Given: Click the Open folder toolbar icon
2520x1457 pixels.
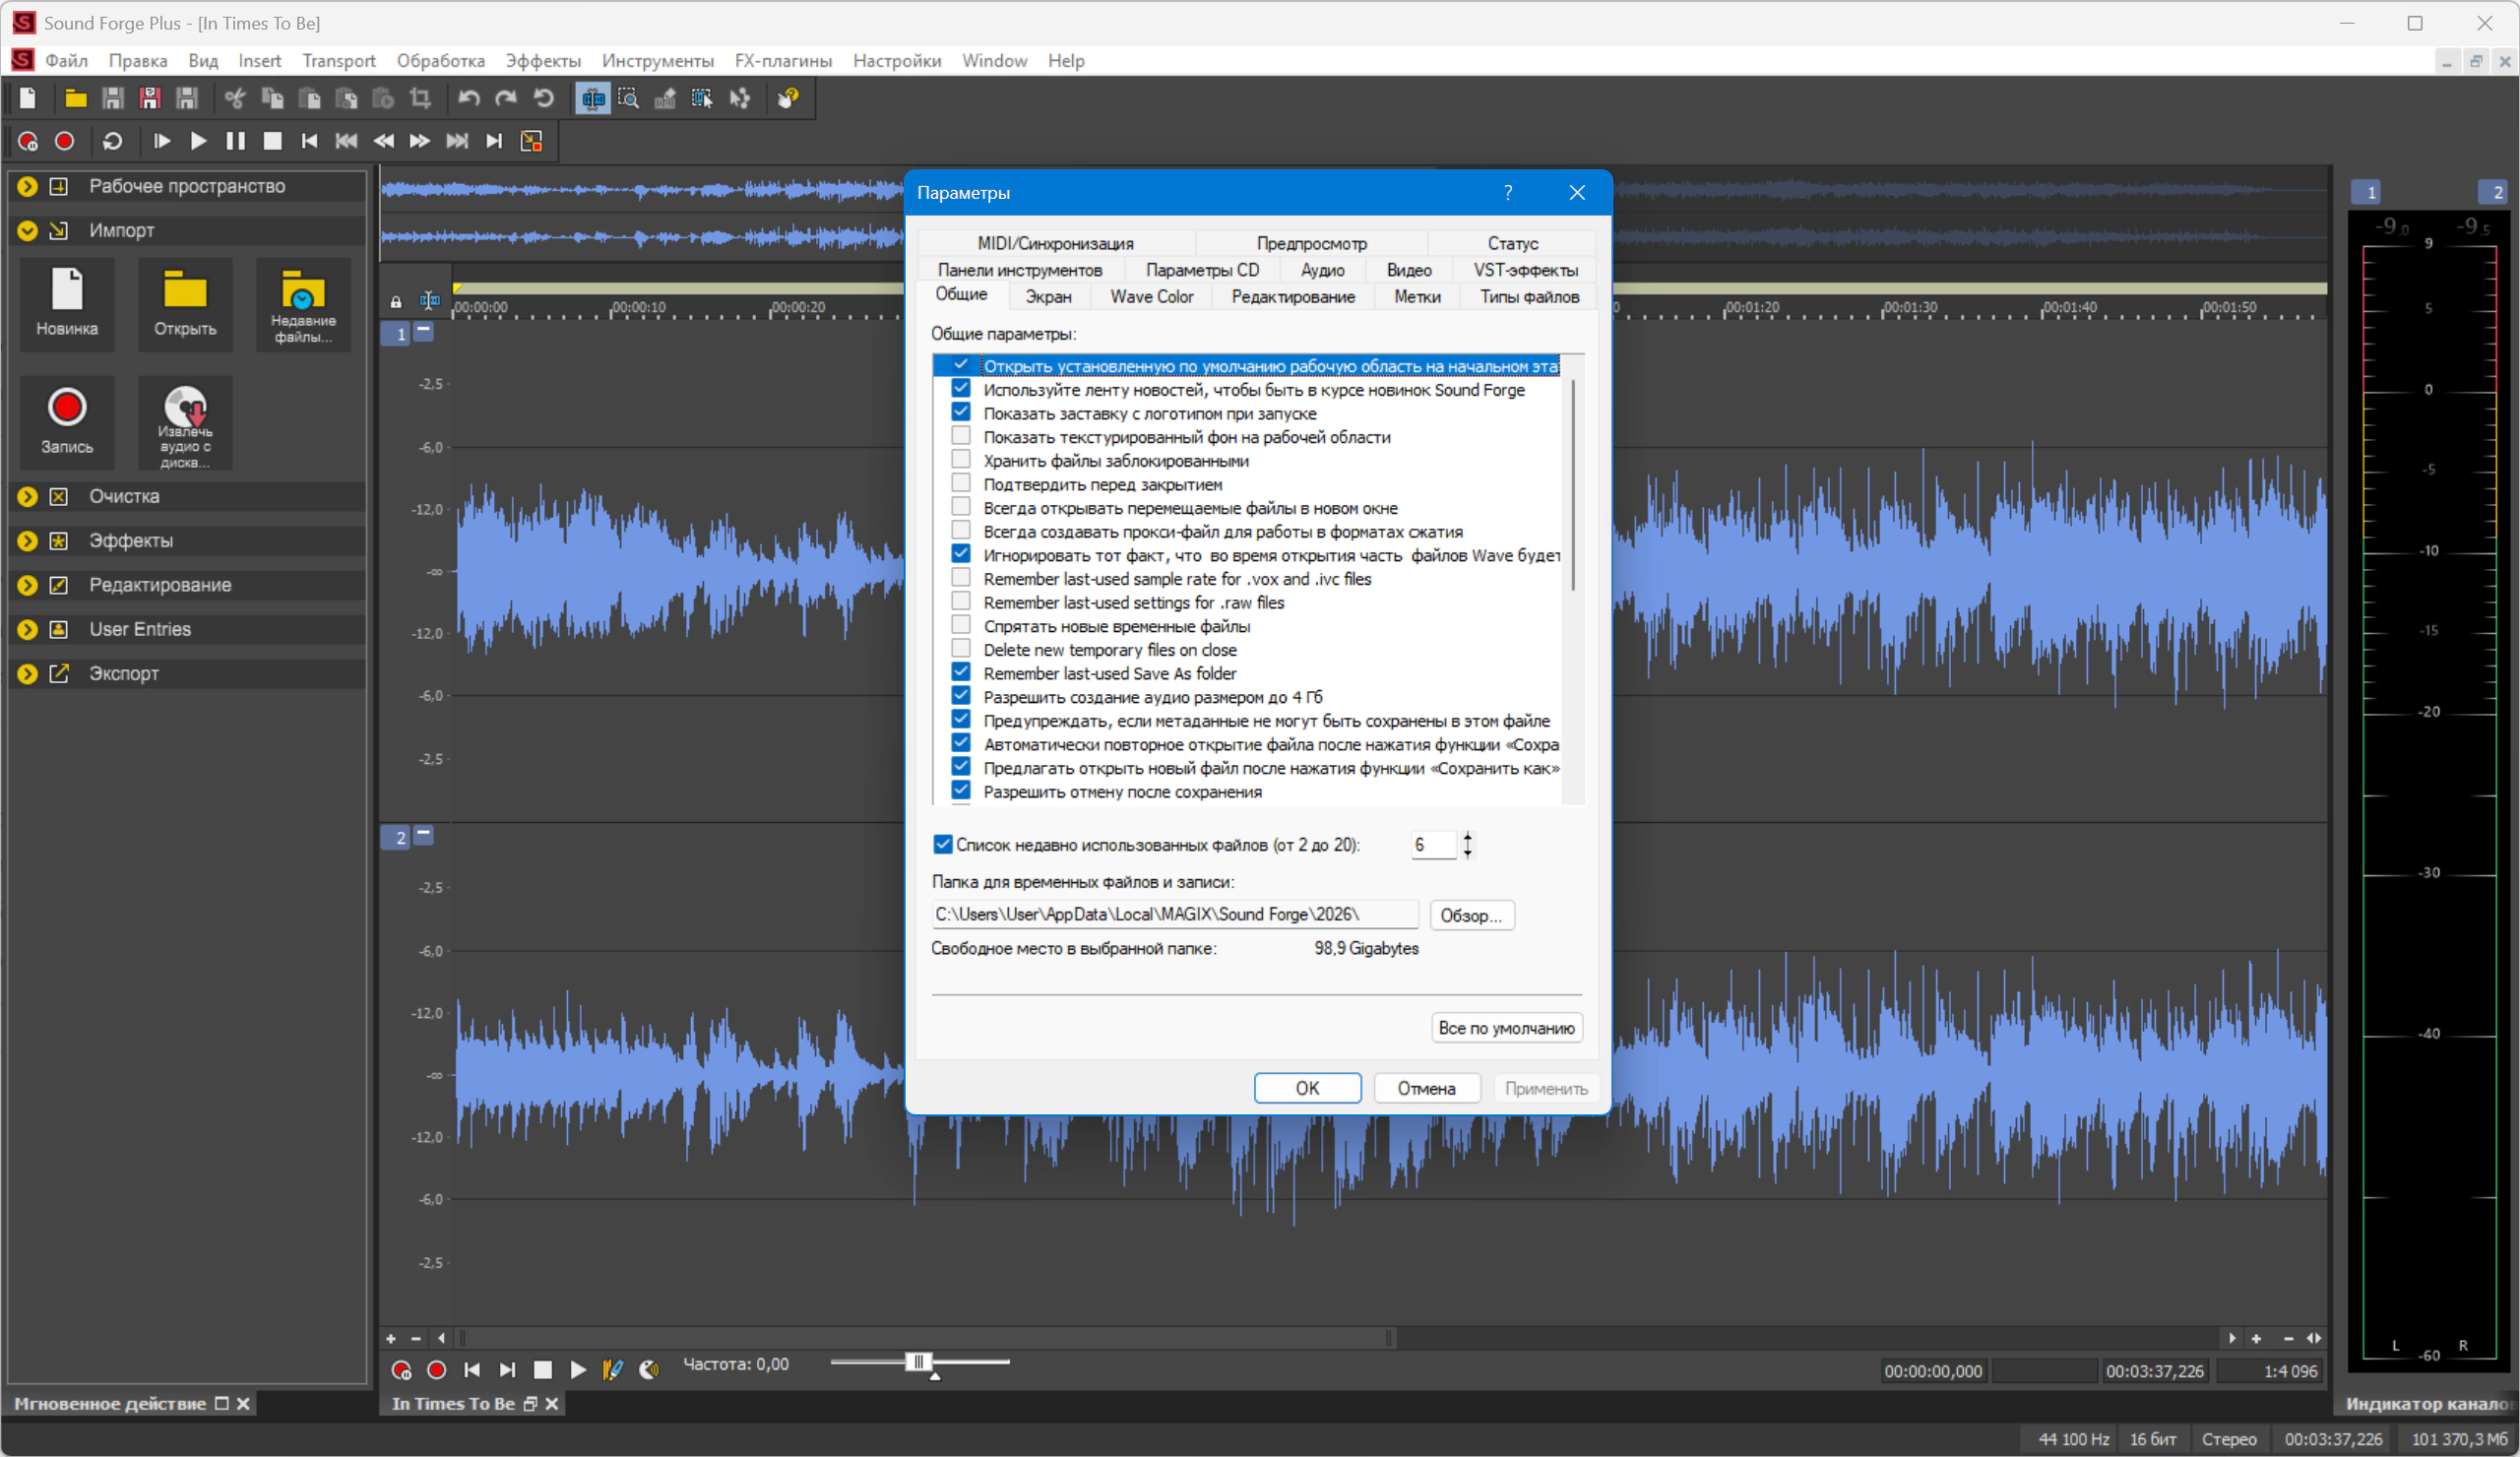Looking at the screenshot, I should click(75, 98).
